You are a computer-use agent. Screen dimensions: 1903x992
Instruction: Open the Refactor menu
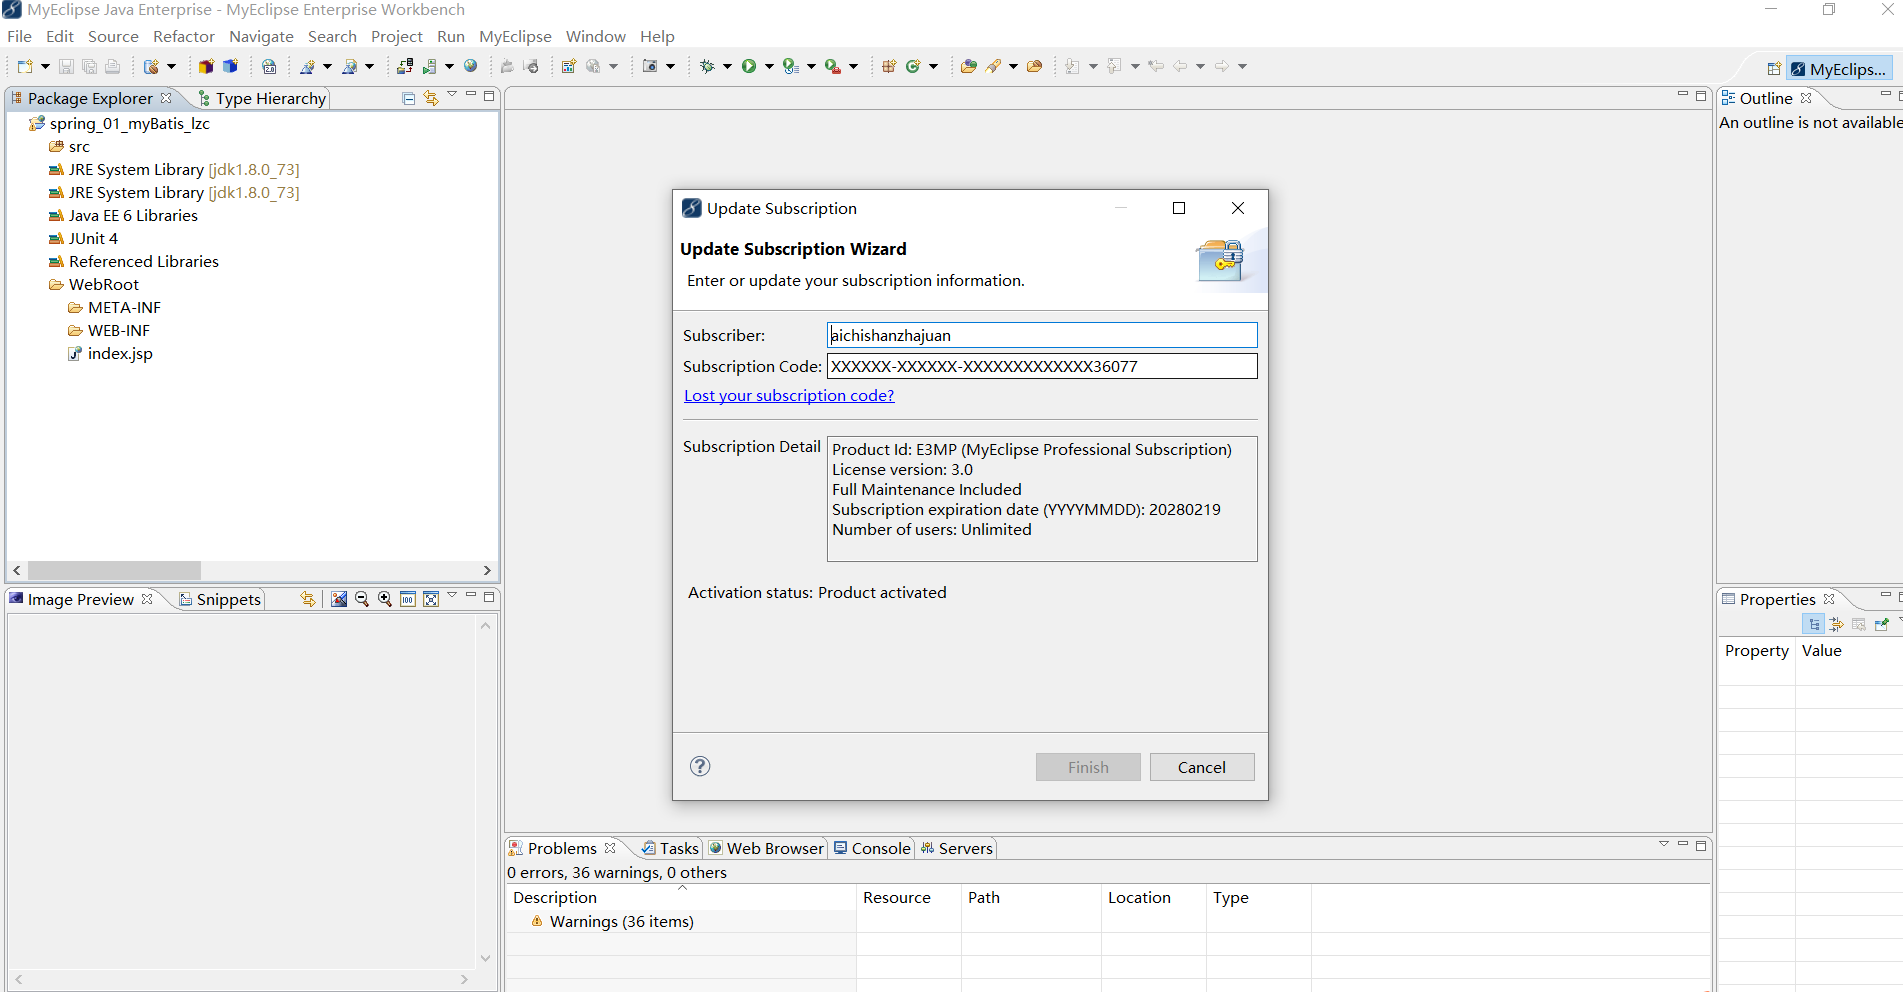click(x=184, y=36)
